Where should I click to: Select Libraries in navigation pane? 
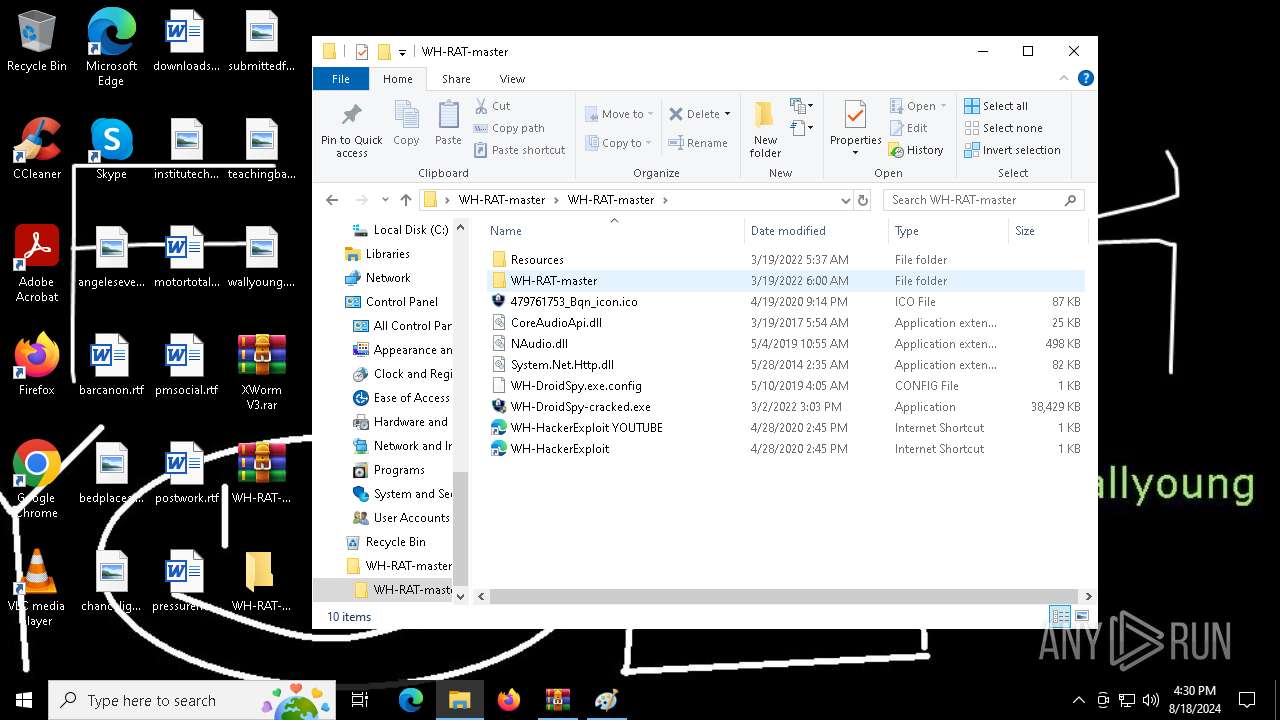point(388,254)
